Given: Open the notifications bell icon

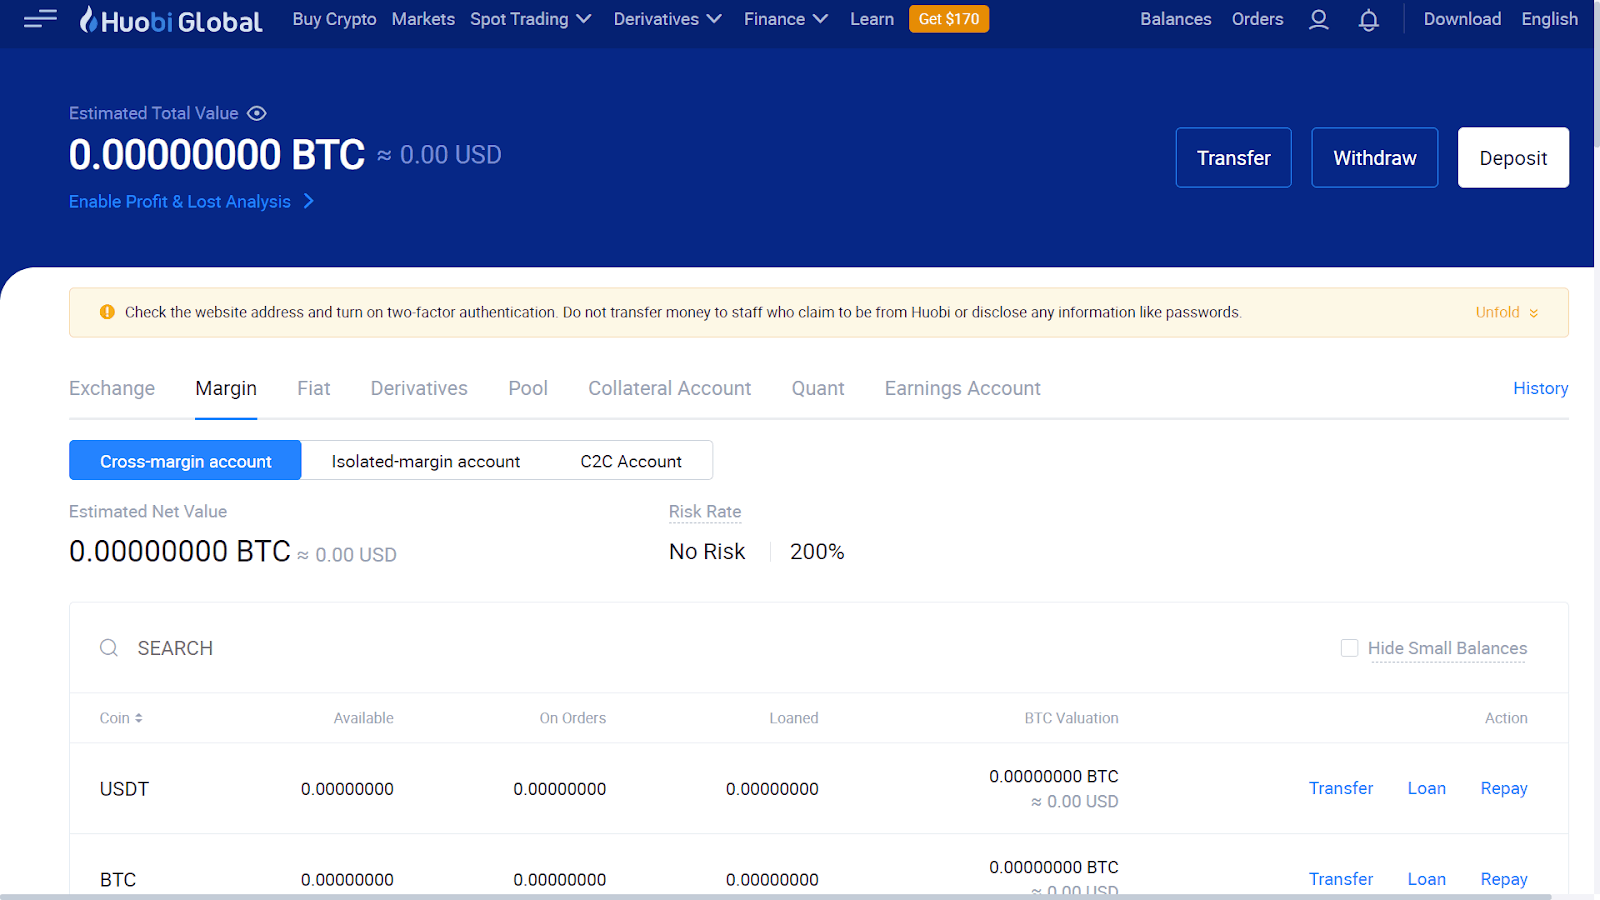Looking at the screenshot, I should (x=1369, y=19).
